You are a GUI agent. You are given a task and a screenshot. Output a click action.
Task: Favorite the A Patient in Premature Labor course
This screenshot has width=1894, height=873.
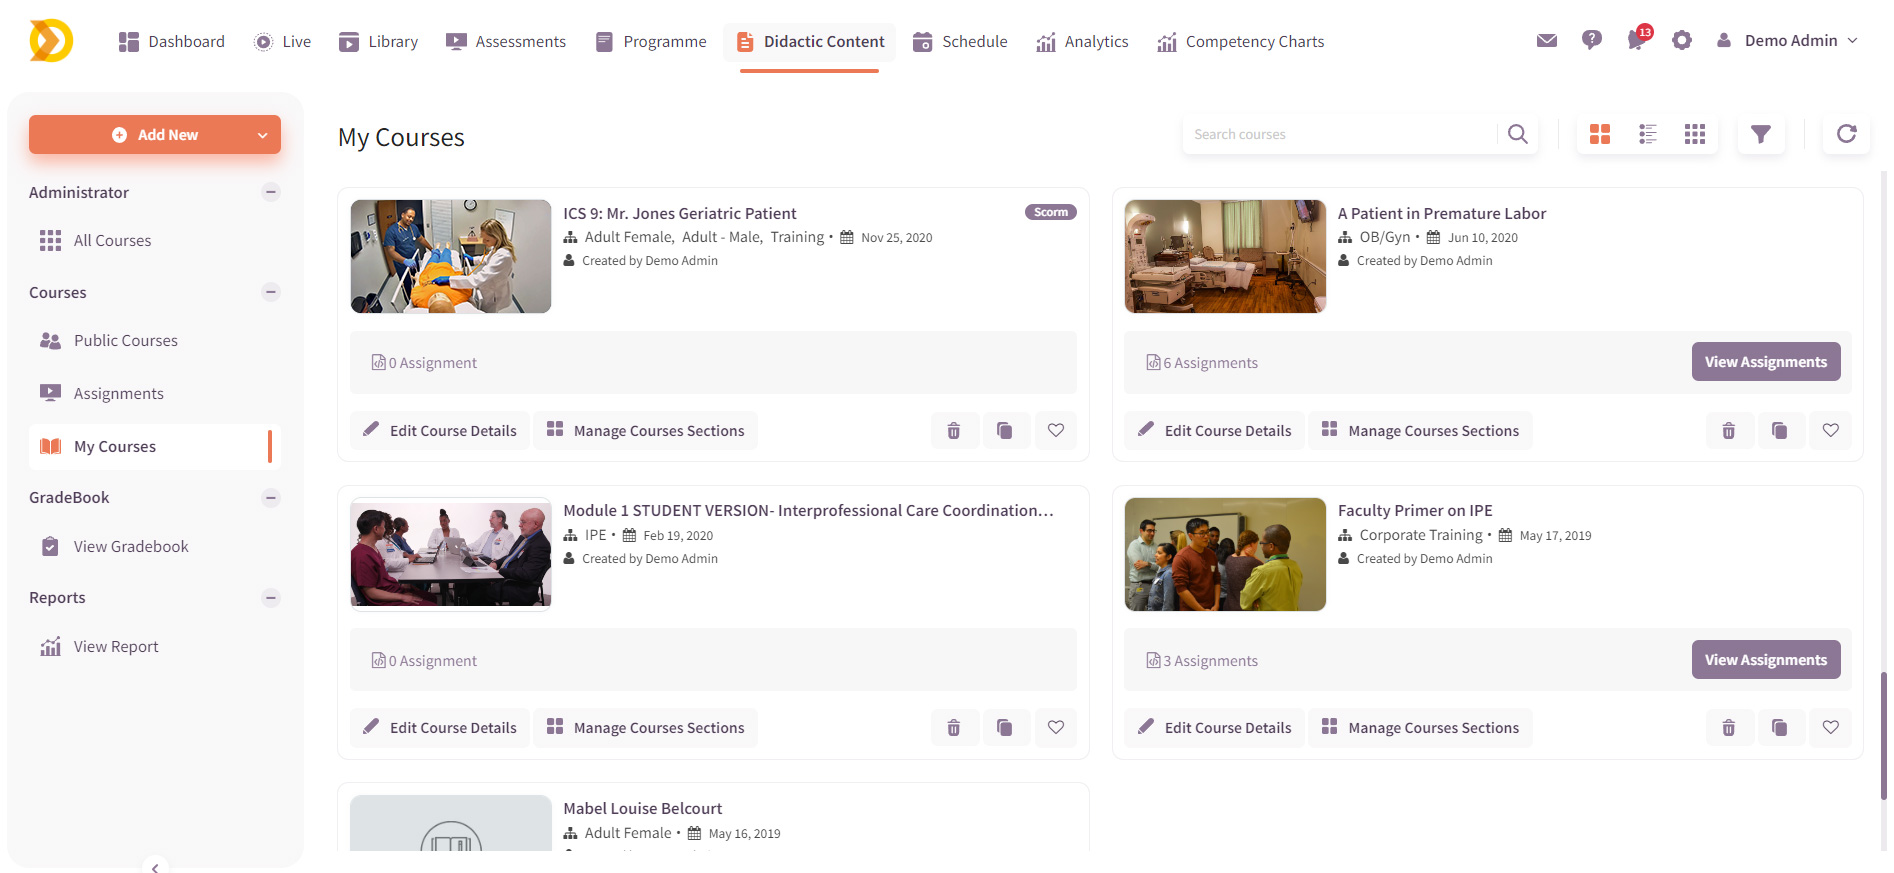pyautogui.click(x=1830, y=431)
